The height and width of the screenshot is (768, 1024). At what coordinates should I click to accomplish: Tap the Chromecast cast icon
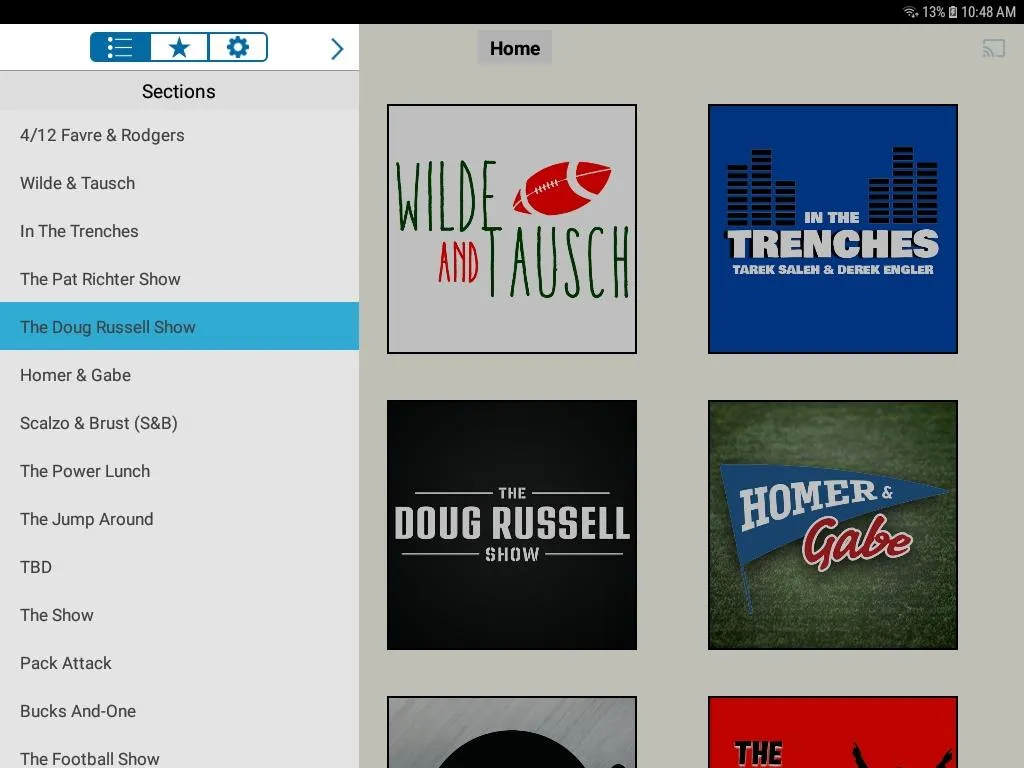(x=994, y=47)
